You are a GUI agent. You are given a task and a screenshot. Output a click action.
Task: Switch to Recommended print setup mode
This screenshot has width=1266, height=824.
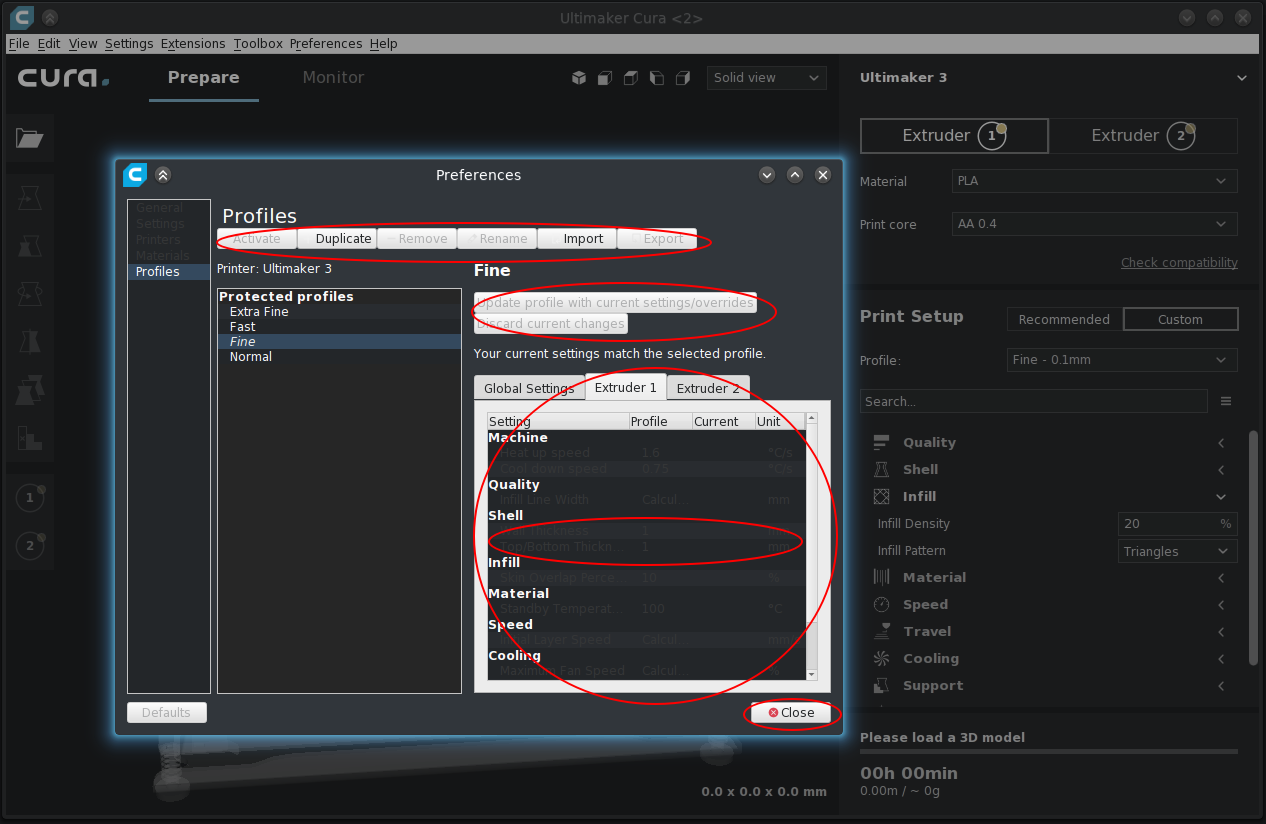tap(1064, 319)
